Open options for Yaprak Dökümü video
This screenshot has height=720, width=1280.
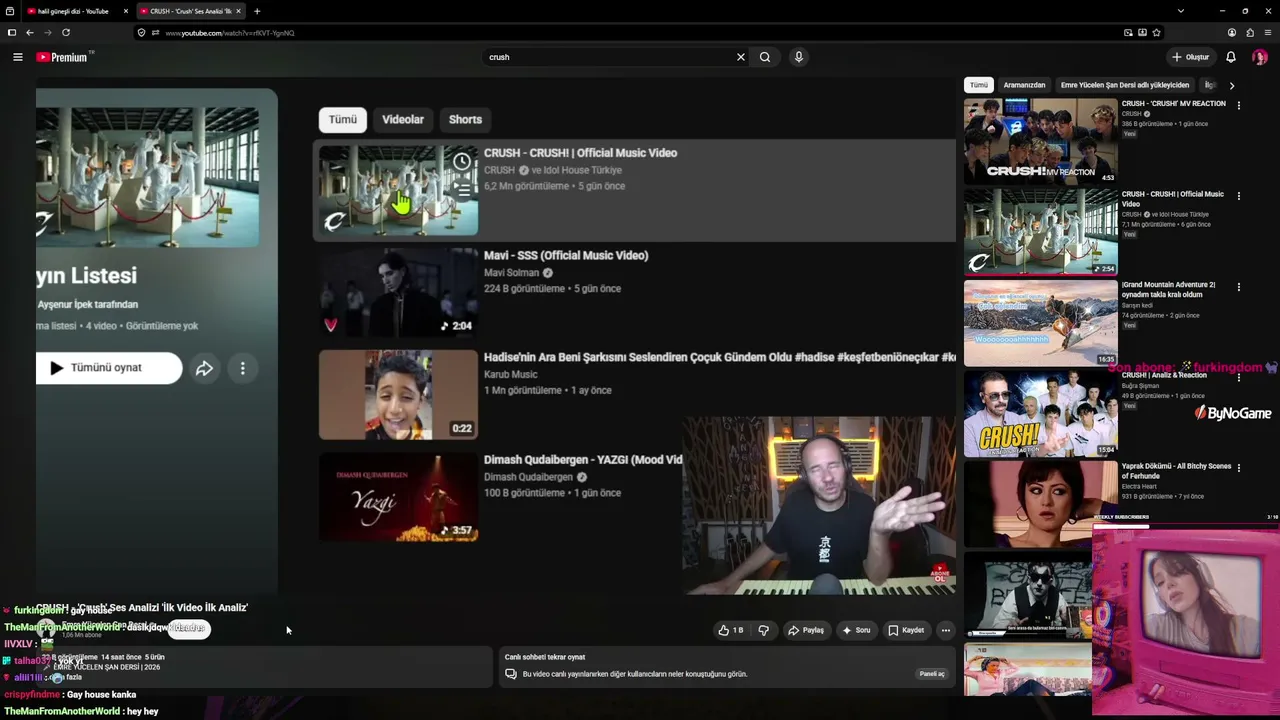1239,468
